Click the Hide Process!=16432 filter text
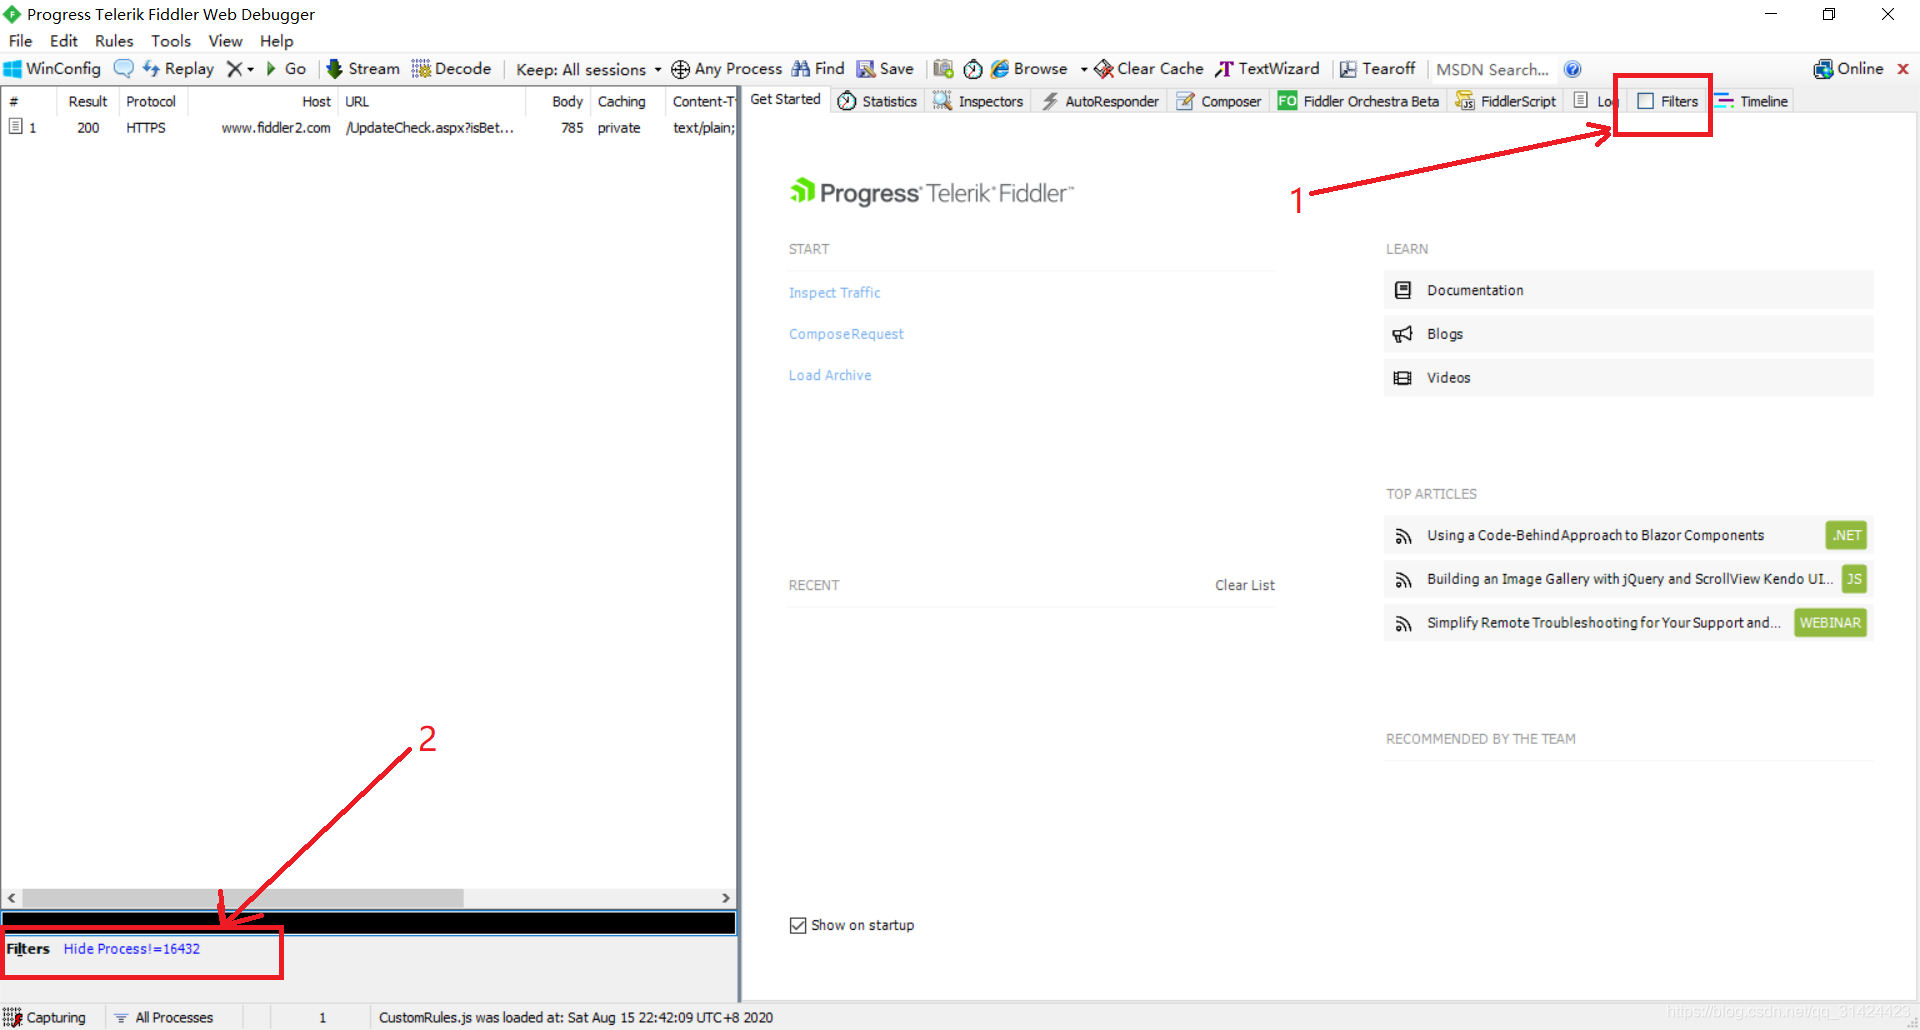Image resolution: width=1920 pixels, height=1030 pixels. tap(132, 949)
